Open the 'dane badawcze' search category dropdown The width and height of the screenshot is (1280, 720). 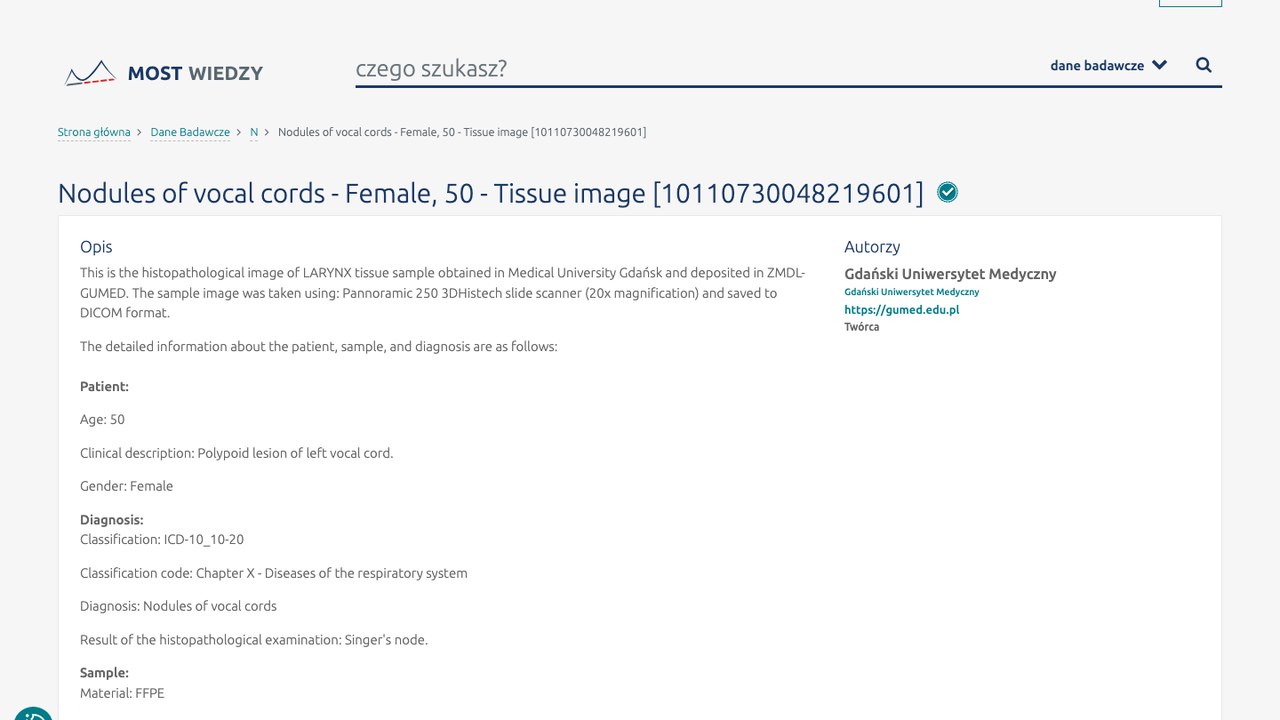pos(1108,65)
